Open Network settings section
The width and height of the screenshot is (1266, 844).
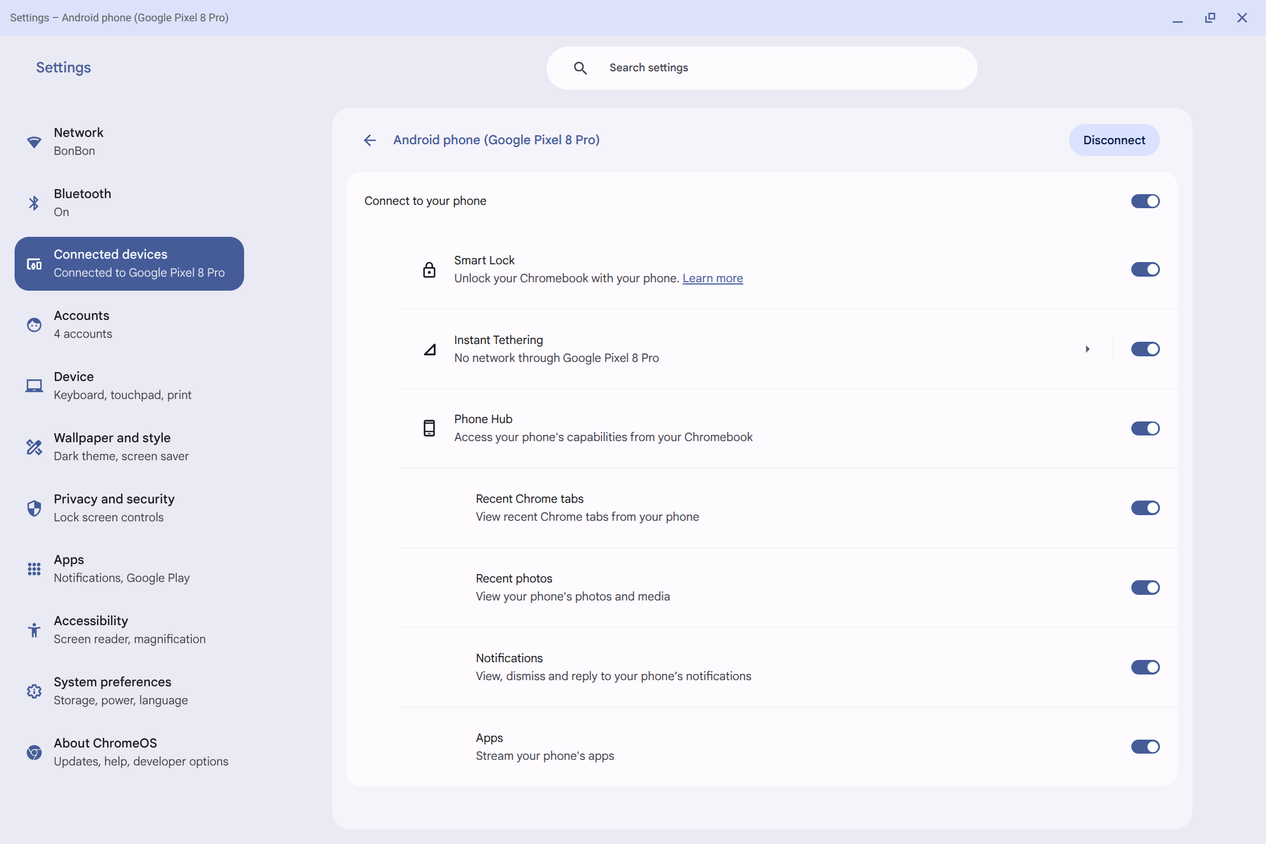pos(129,142)
